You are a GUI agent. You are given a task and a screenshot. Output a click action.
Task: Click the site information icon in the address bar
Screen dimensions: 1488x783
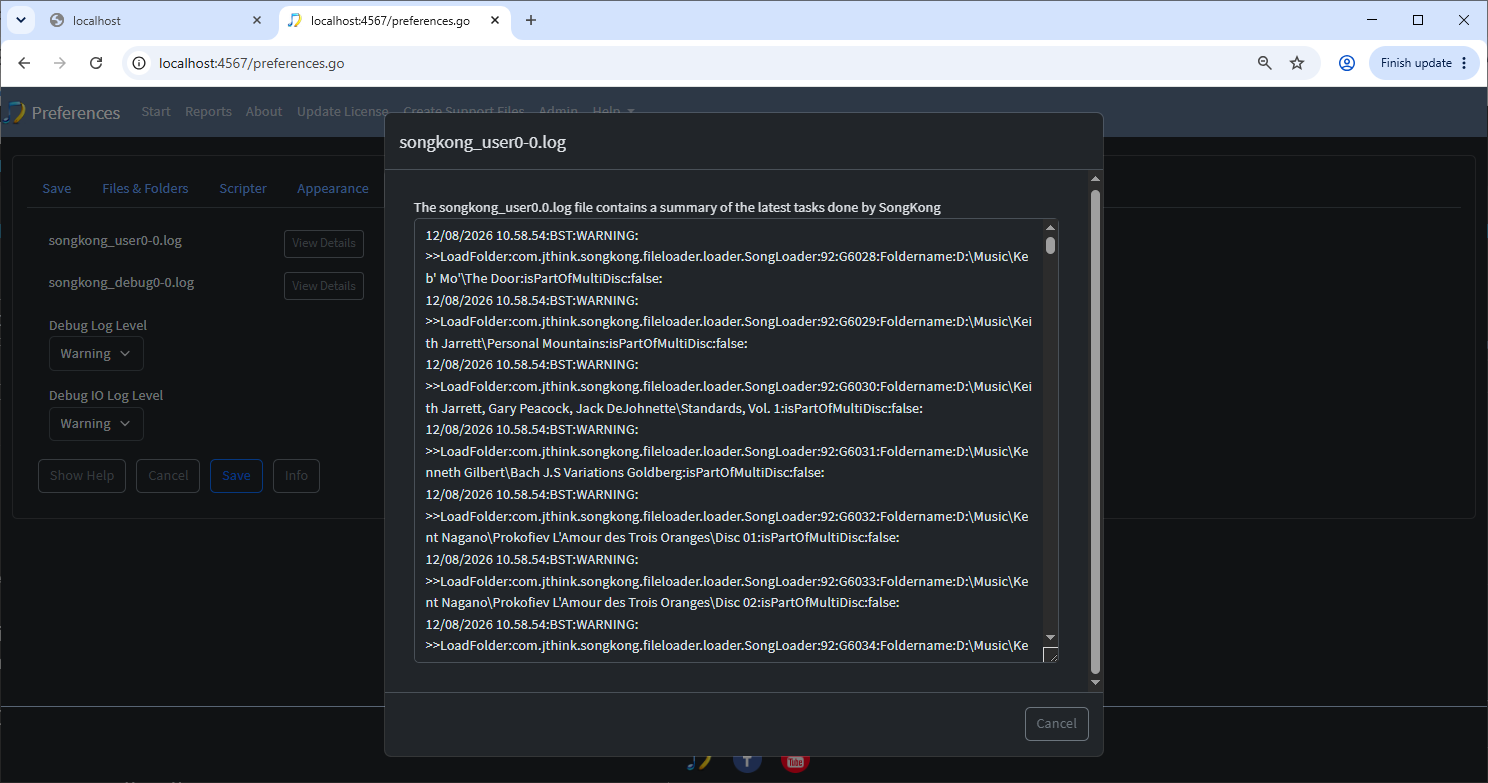pyautogui.click(x=140, y=63)
